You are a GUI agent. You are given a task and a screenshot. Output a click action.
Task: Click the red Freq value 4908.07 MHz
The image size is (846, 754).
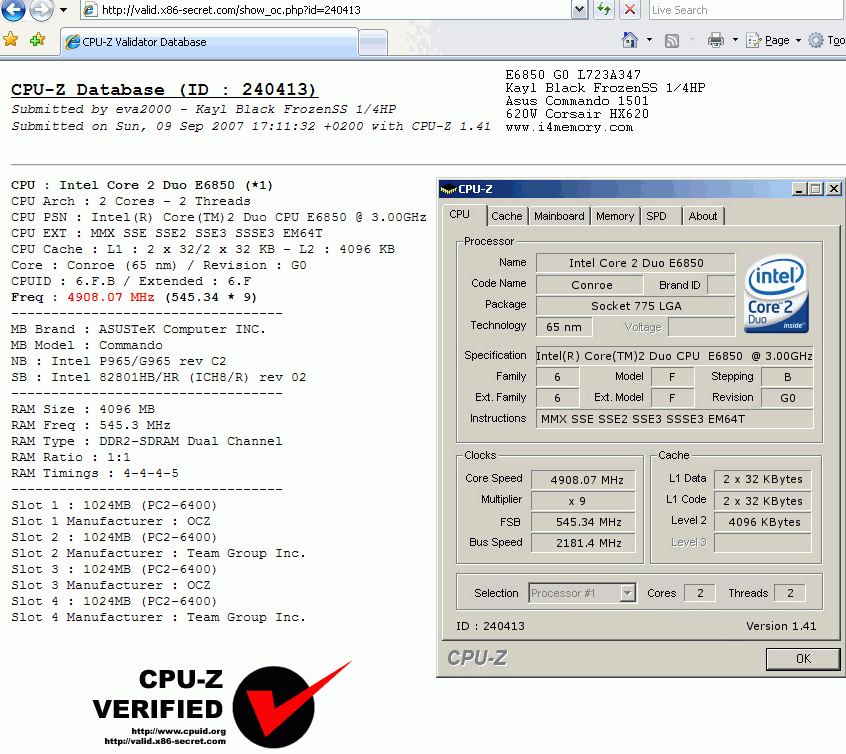coord(111,297)
